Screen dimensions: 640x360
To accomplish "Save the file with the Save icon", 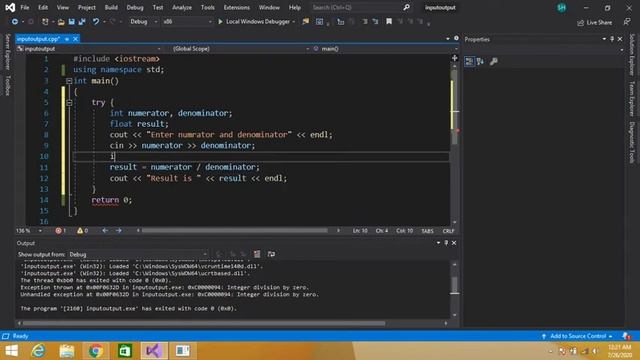I will pos(71,22).
